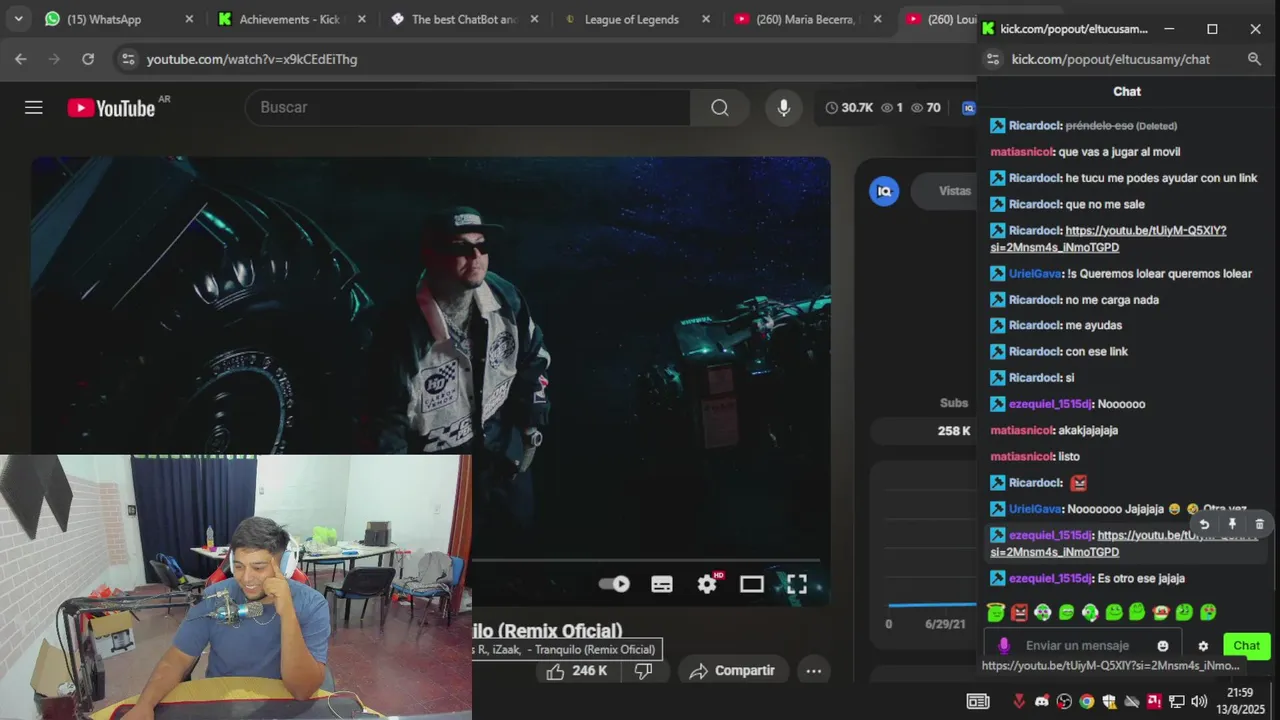Open site info icon beside youtube.com address
This screenshot has width=1280, height=720.
(127, 59)
